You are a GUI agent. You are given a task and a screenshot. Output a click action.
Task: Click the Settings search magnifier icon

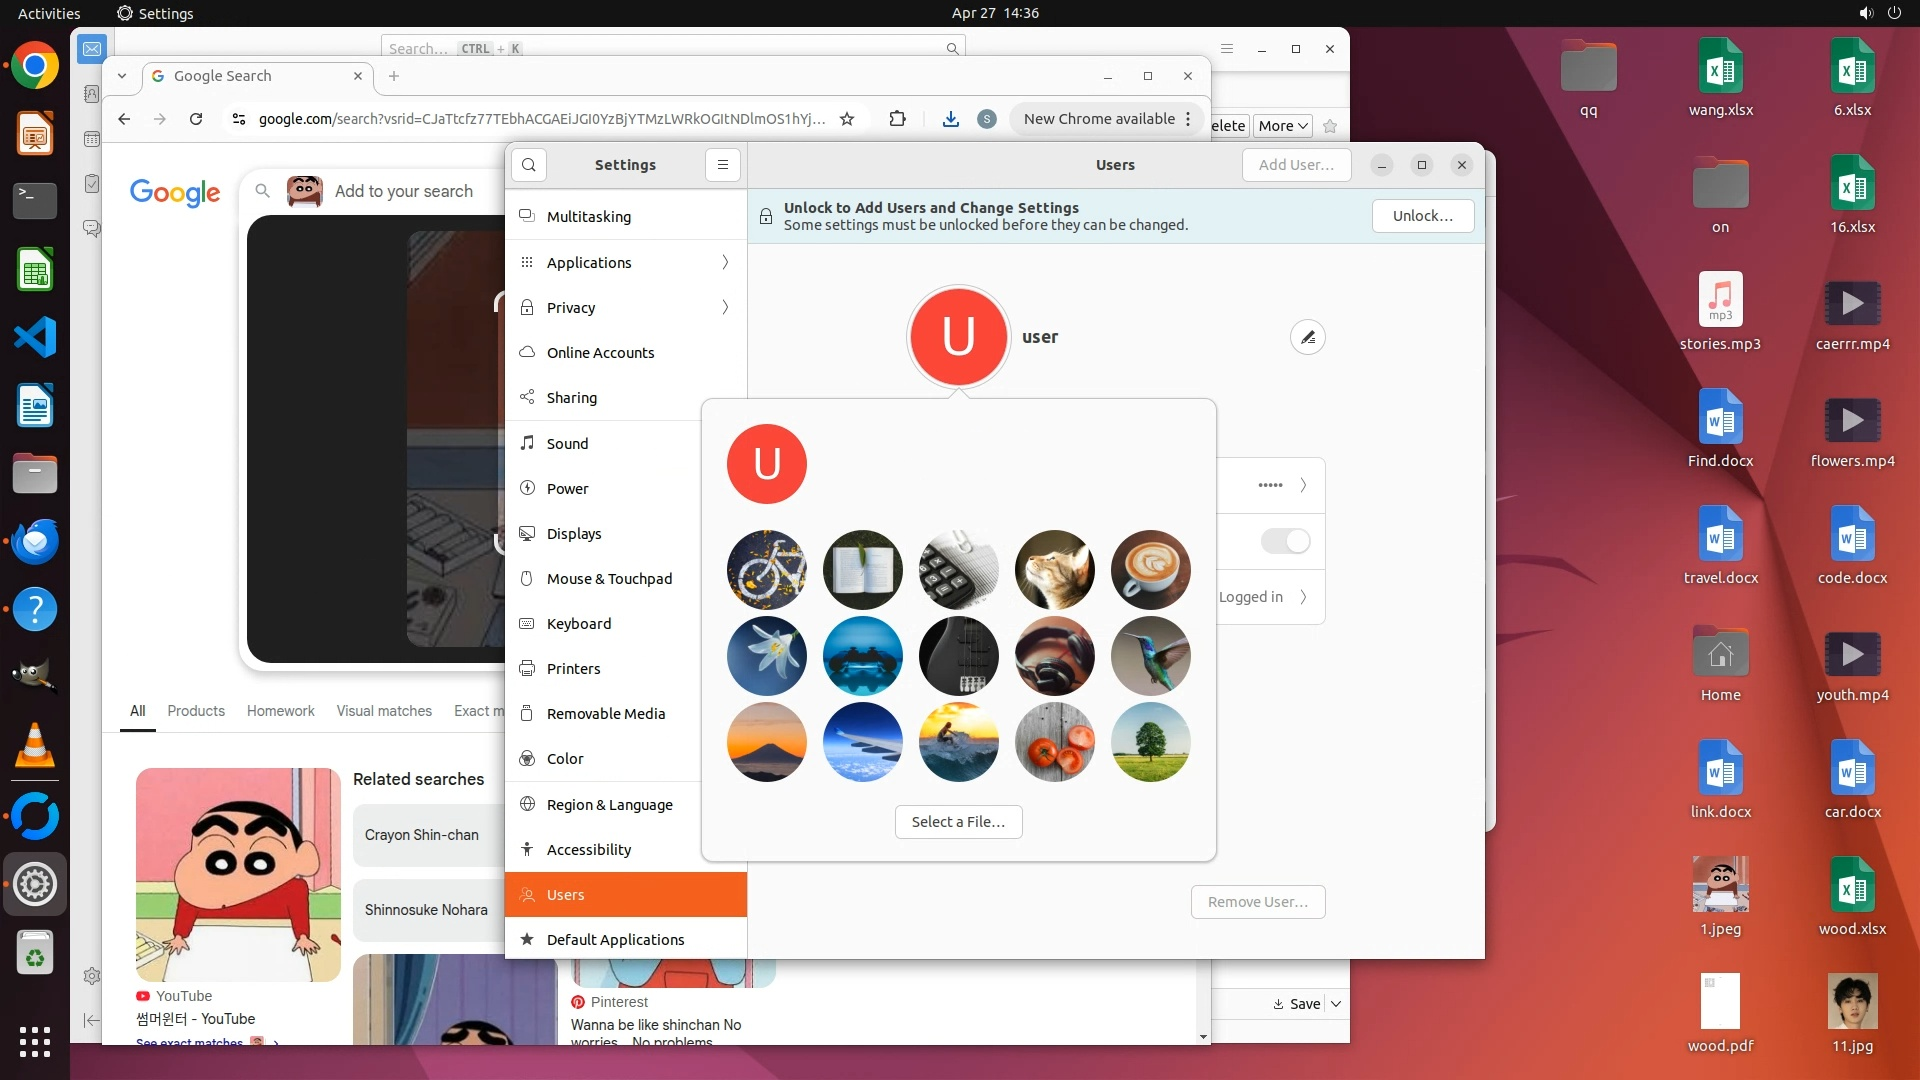pyautogui.click(x=529, y=165)
